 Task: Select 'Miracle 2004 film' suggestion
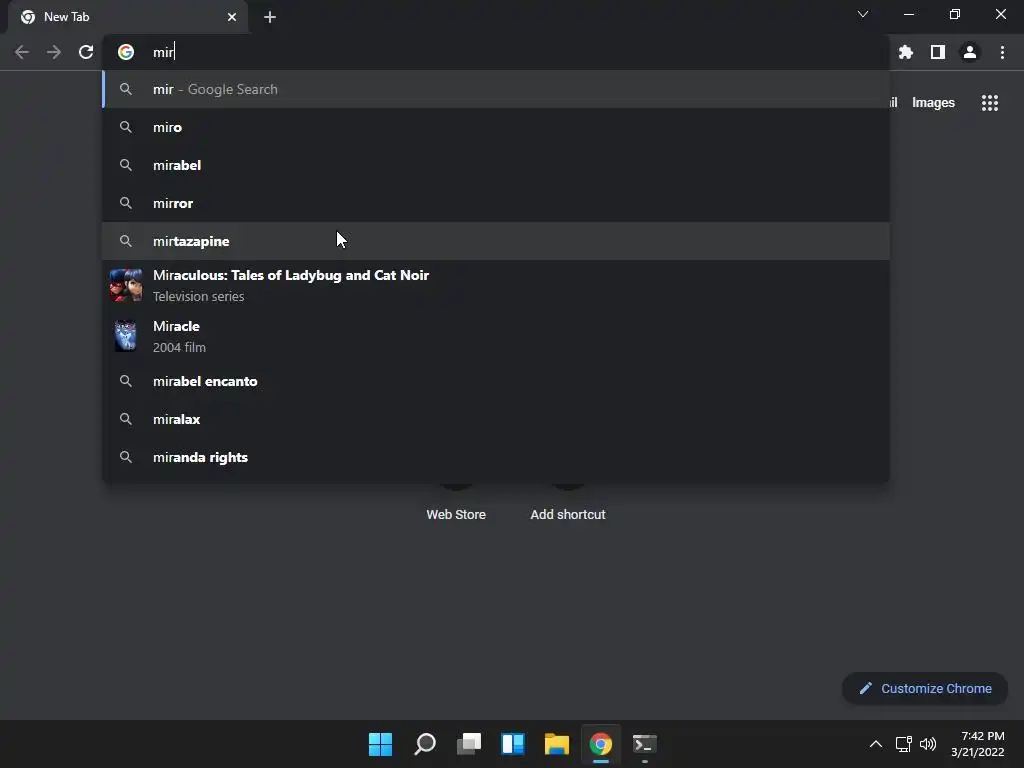(496, 336)
